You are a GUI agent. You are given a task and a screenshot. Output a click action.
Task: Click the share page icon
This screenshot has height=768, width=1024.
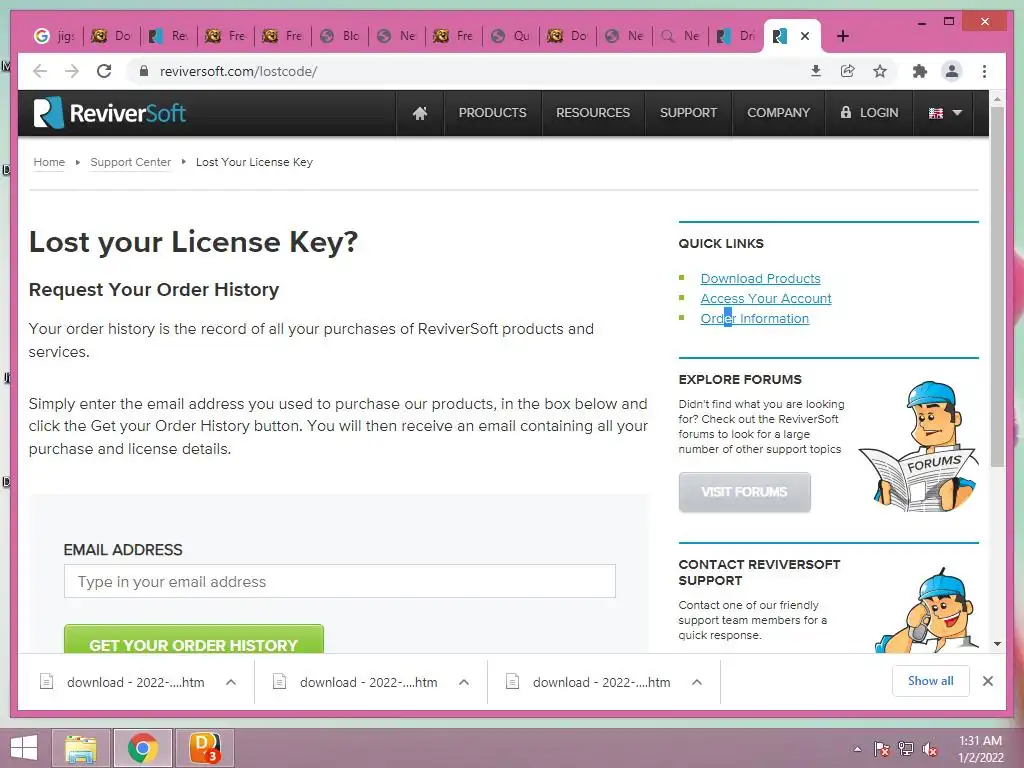click(x=848, y=71)
